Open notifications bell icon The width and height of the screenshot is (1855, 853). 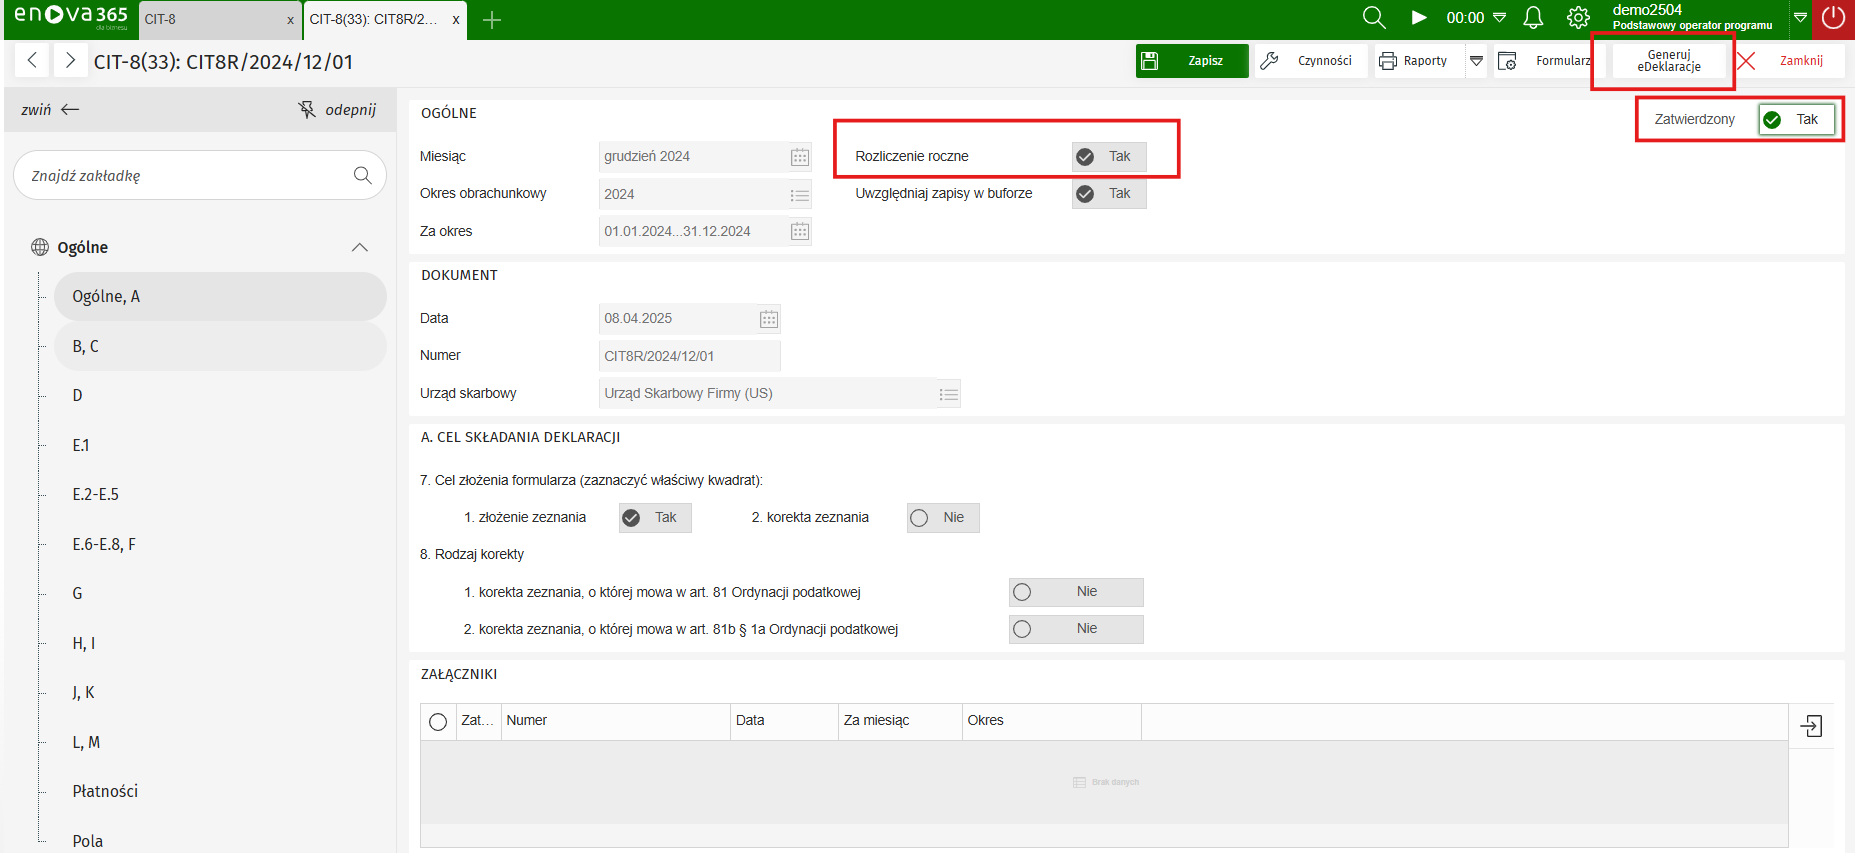click(1532, 18)
